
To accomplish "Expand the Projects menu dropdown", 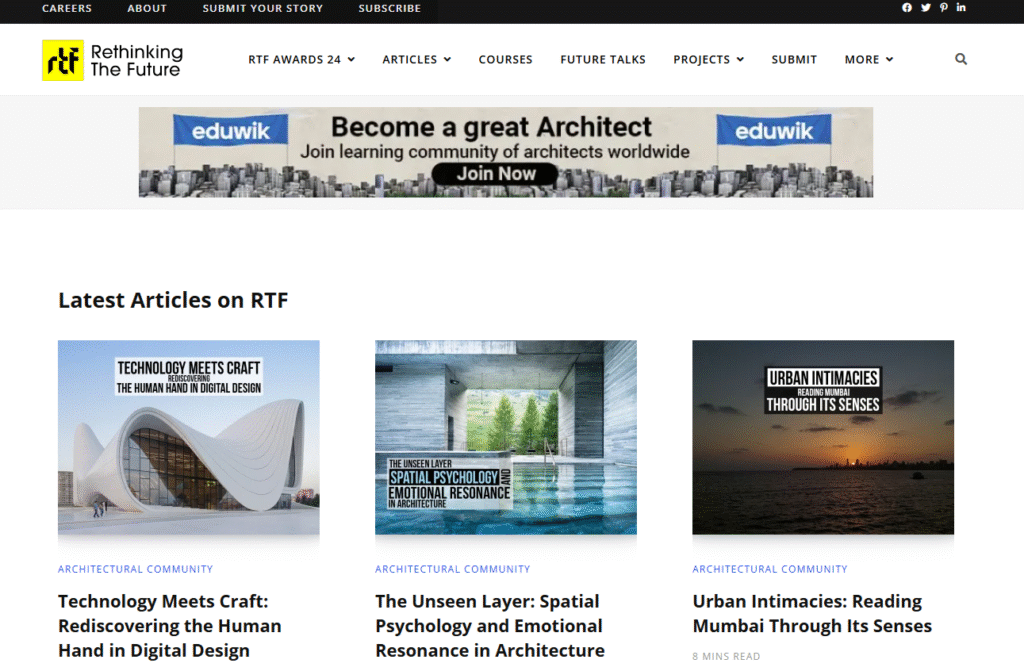I will 708,60.
